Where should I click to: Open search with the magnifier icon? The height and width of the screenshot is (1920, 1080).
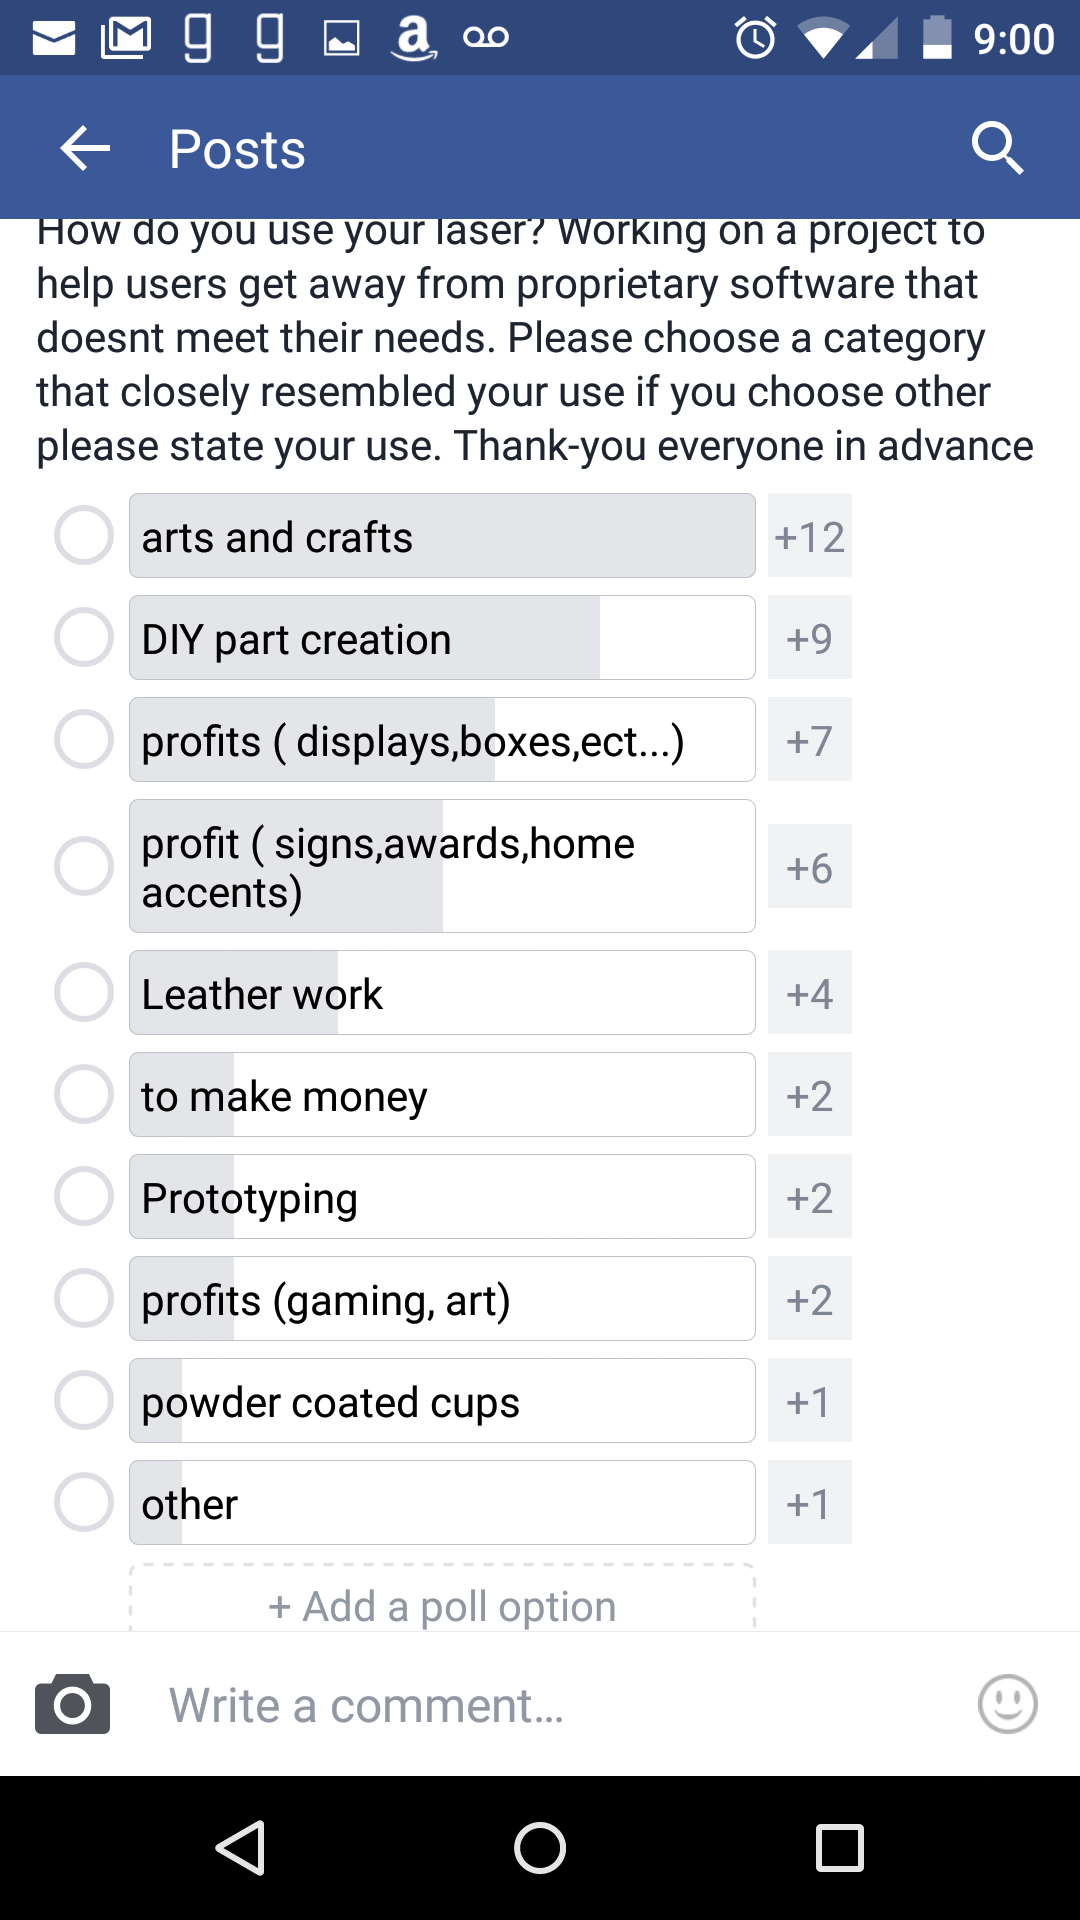[997, 149]
